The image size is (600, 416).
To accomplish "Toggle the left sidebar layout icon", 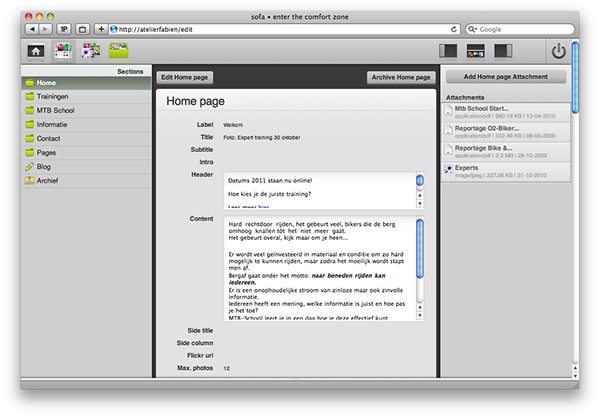I will click(448, 51).
